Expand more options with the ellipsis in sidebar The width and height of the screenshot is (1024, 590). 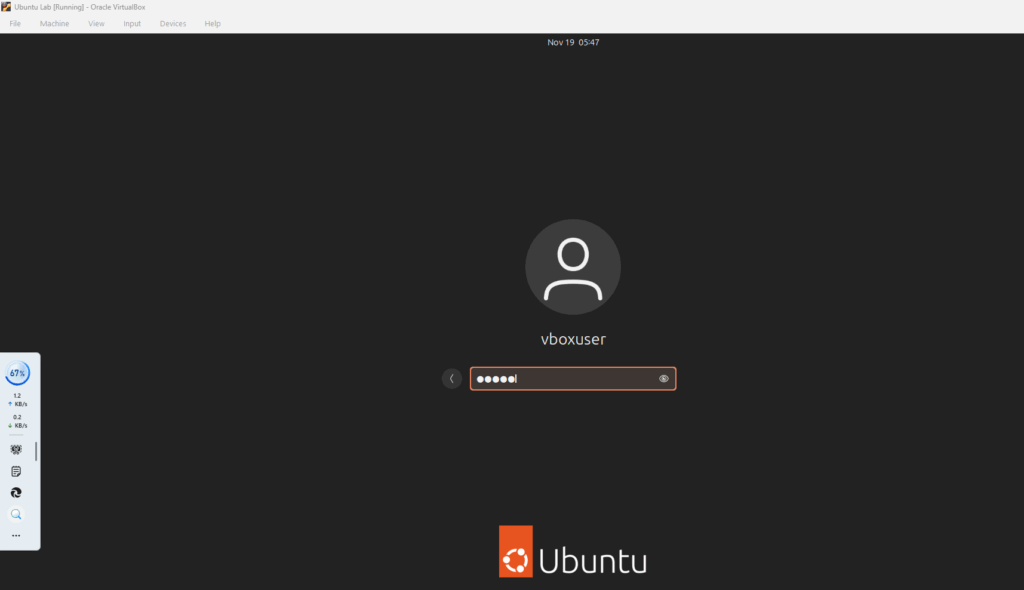point(15,535)
